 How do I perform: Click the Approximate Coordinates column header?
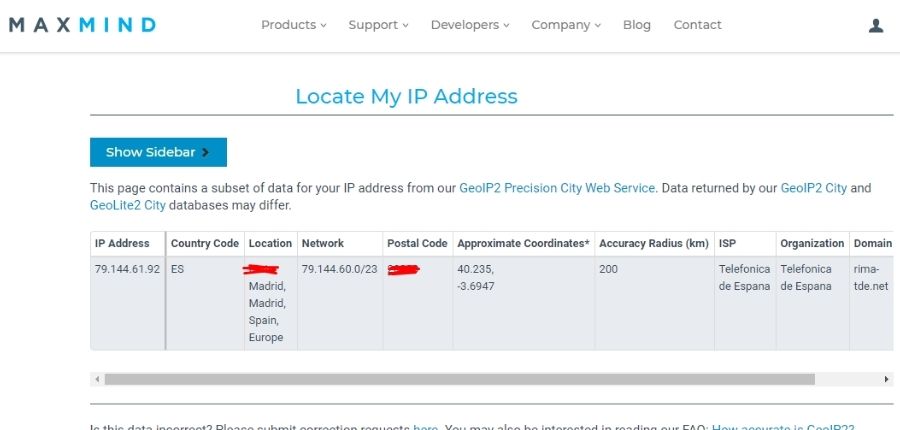pyautogui.click(x=523, y=243)
